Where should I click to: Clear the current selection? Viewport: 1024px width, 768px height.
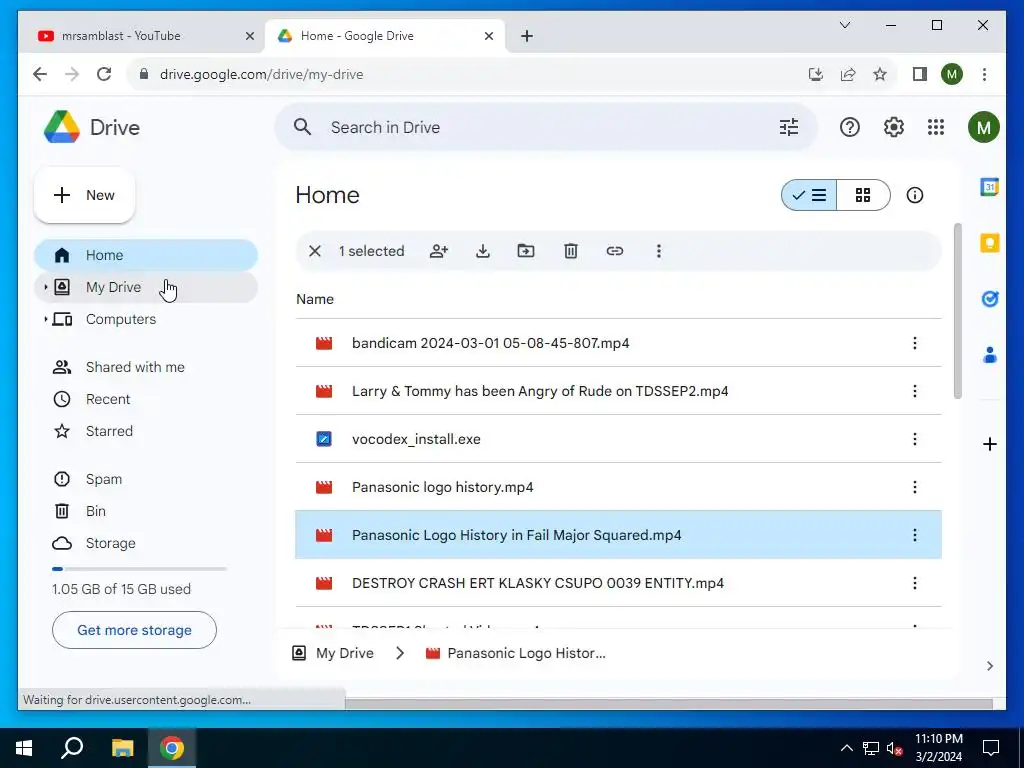coord(315,251)
